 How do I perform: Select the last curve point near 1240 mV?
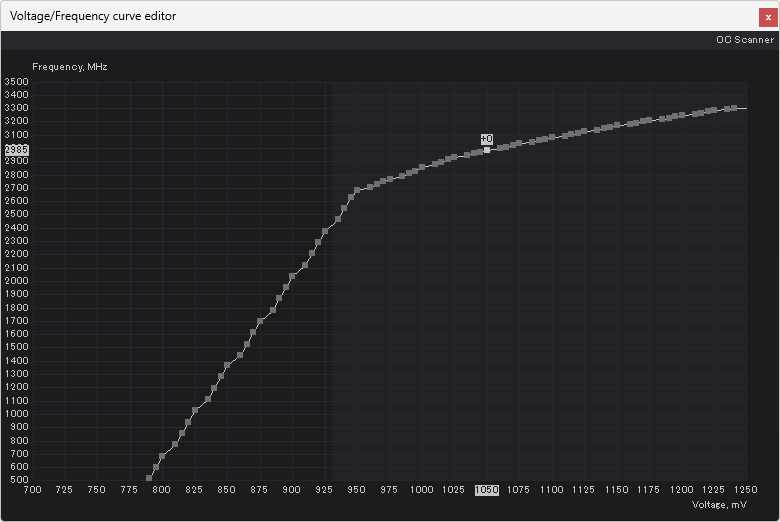click(734, 108)
